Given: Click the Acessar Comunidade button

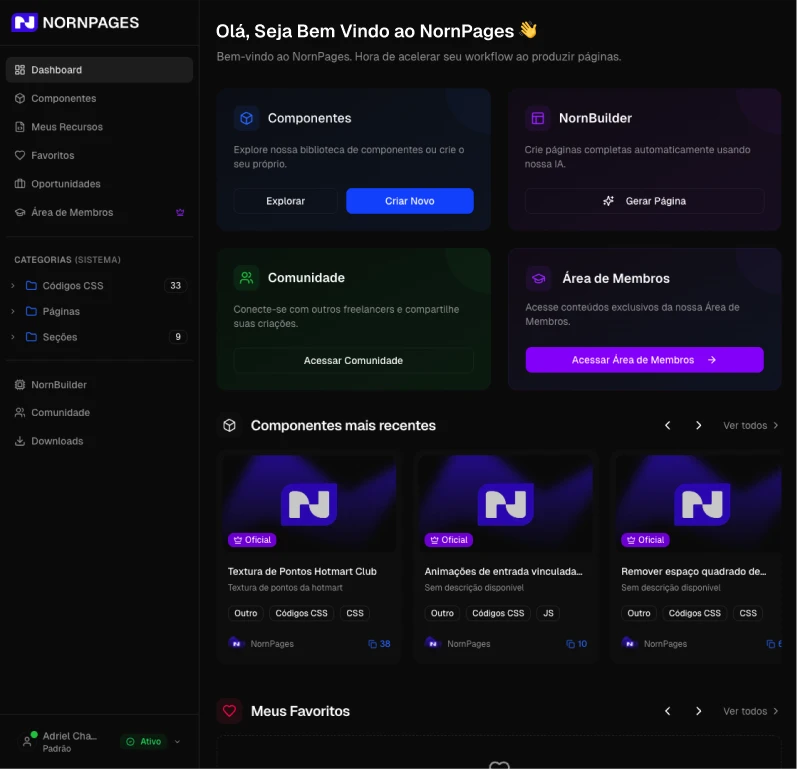Looking at the screenshot, I should tap(353, 360).
